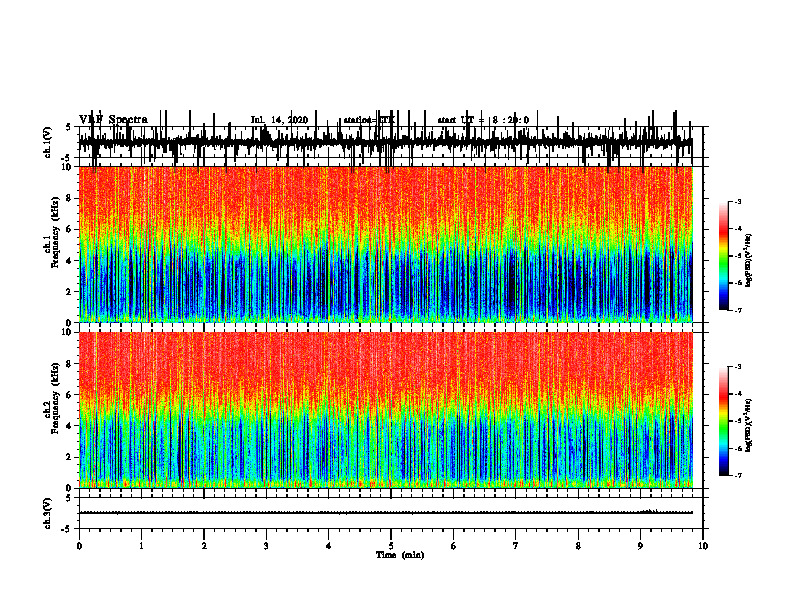
Task: Click the time tick label '6'
Action: (x=454, y=546)
